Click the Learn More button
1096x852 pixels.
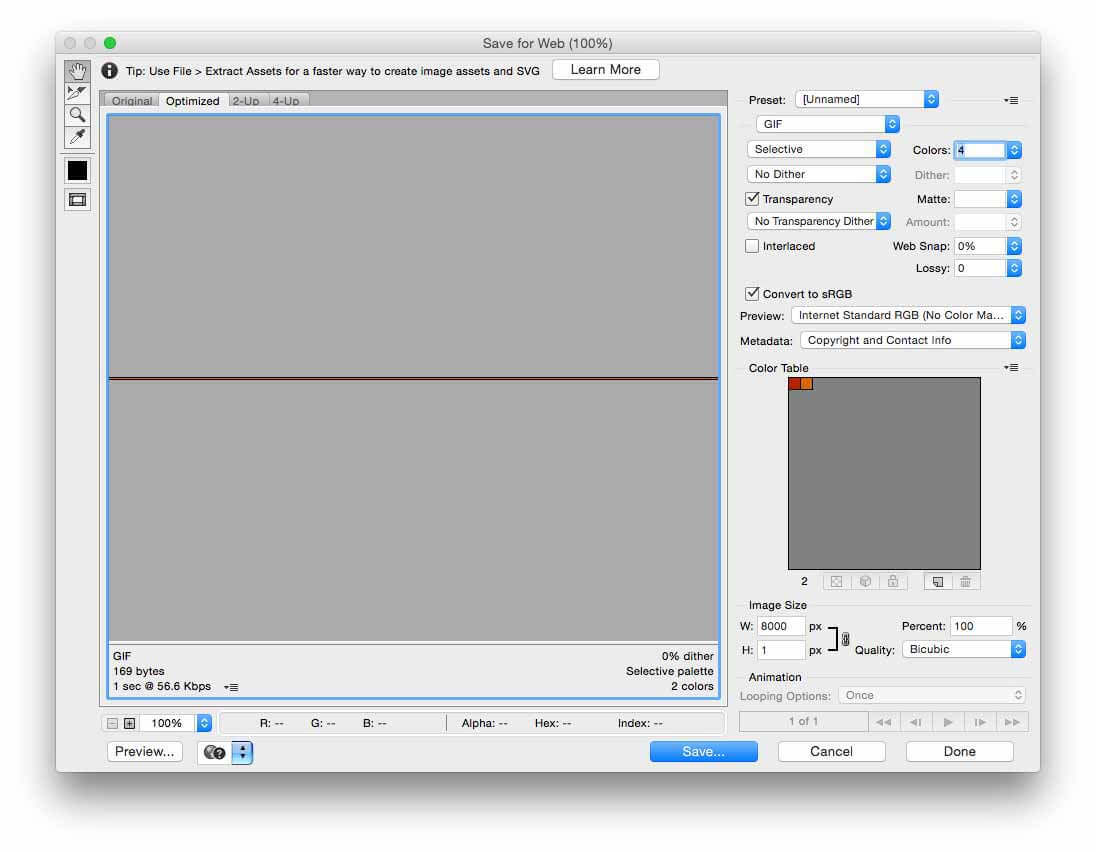(605, 70)
